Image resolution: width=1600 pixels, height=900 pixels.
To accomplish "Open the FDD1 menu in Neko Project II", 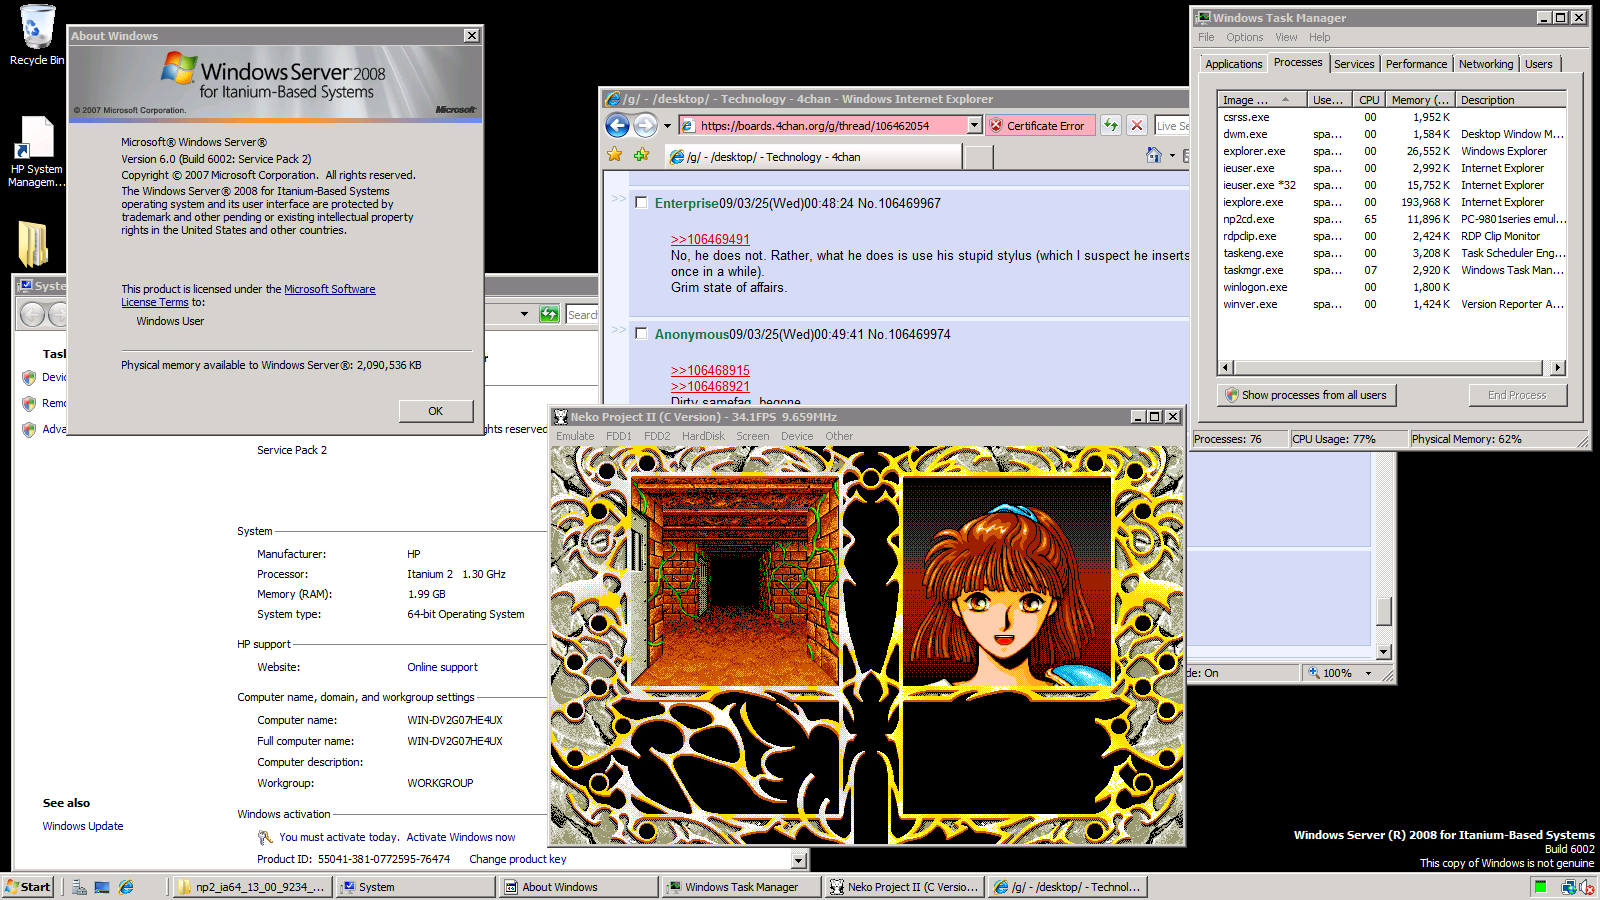I will click(x=619, y=436).
